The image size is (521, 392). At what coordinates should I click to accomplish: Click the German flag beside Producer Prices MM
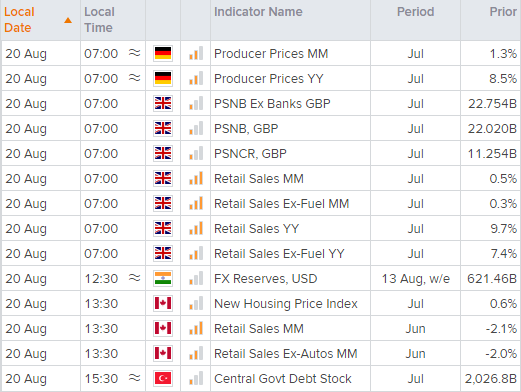(x=163, y=53)
